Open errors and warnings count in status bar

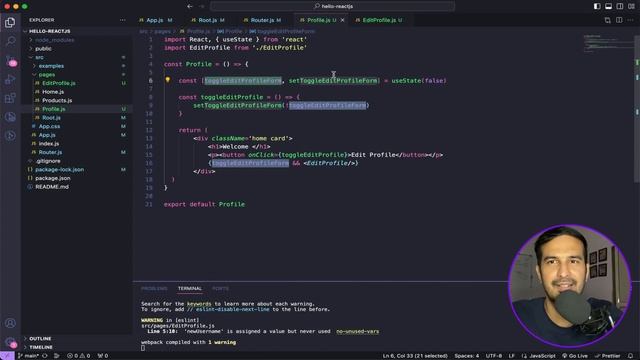coord(78,356)
